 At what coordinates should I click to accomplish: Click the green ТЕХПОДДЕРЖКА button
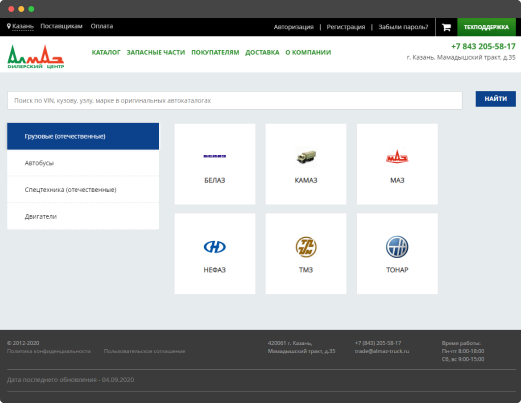pos(486,27)
